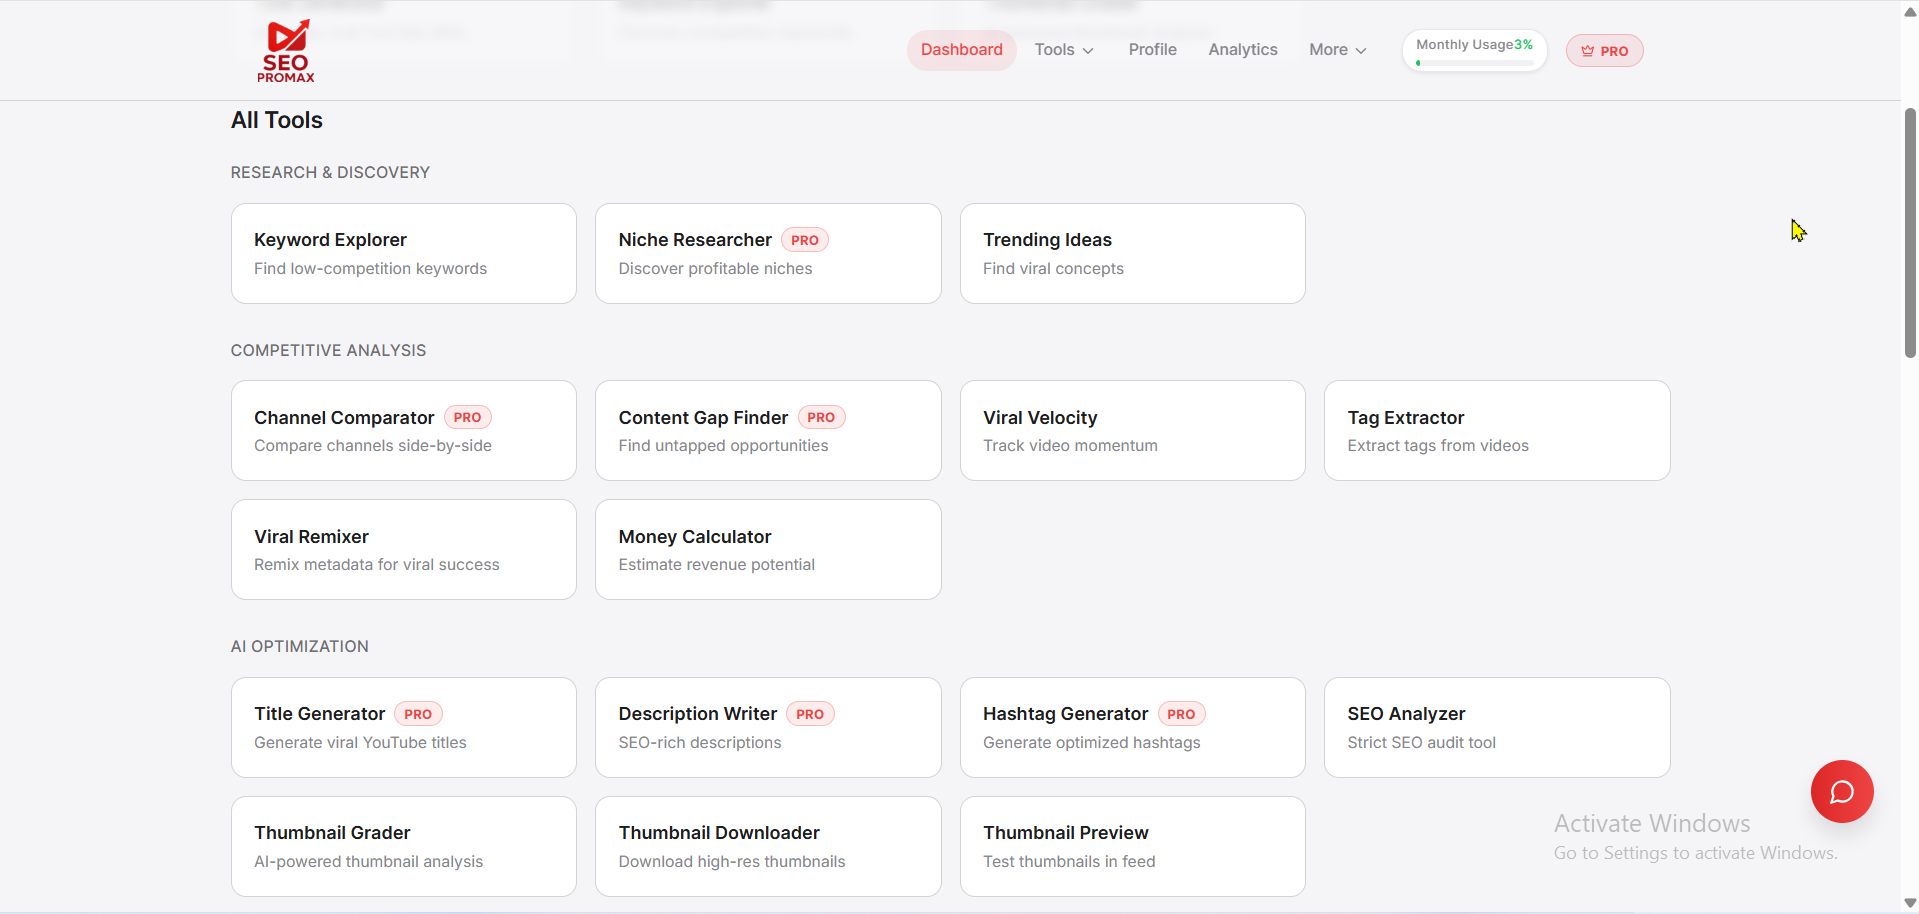The image size is (1919, 914).
Task: Expand the Tools dropdown menu
Action: (1063, 49)
